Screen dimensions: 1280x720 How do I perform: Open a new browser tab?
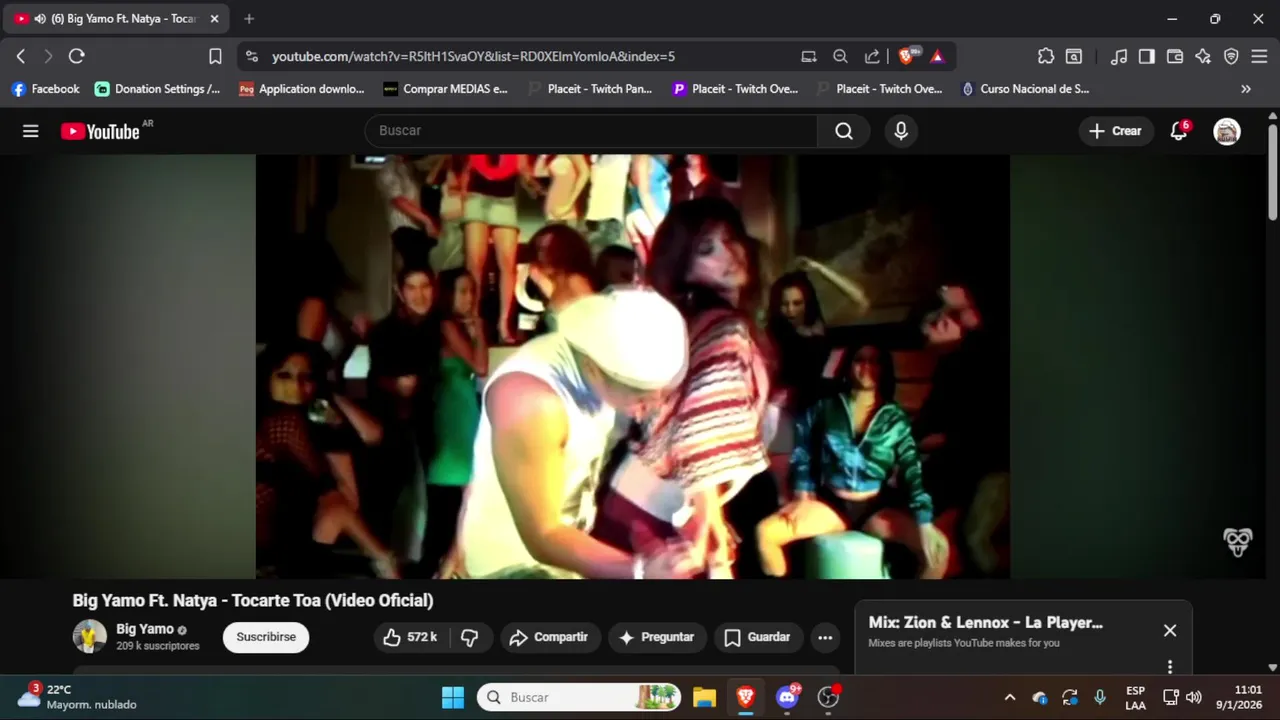249,18
